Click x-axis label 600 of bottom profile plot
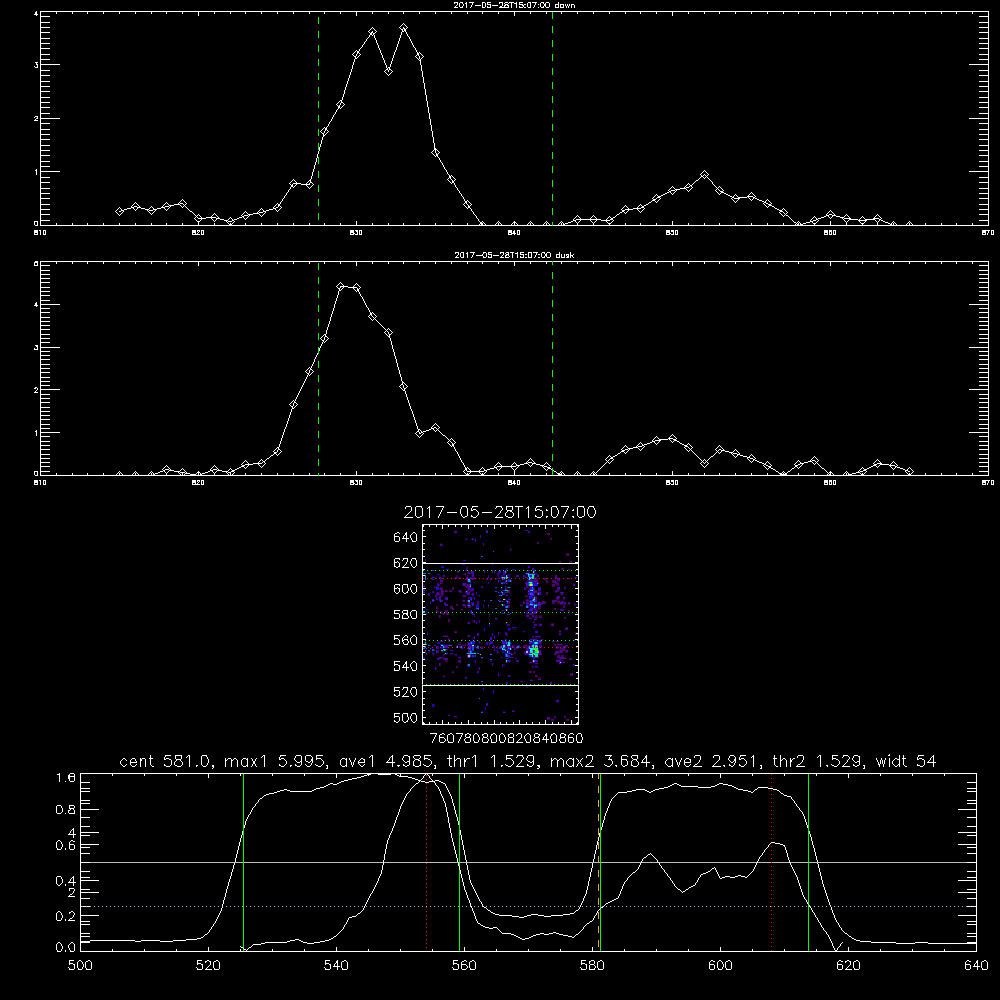1000x1000 pixels. 720,966
